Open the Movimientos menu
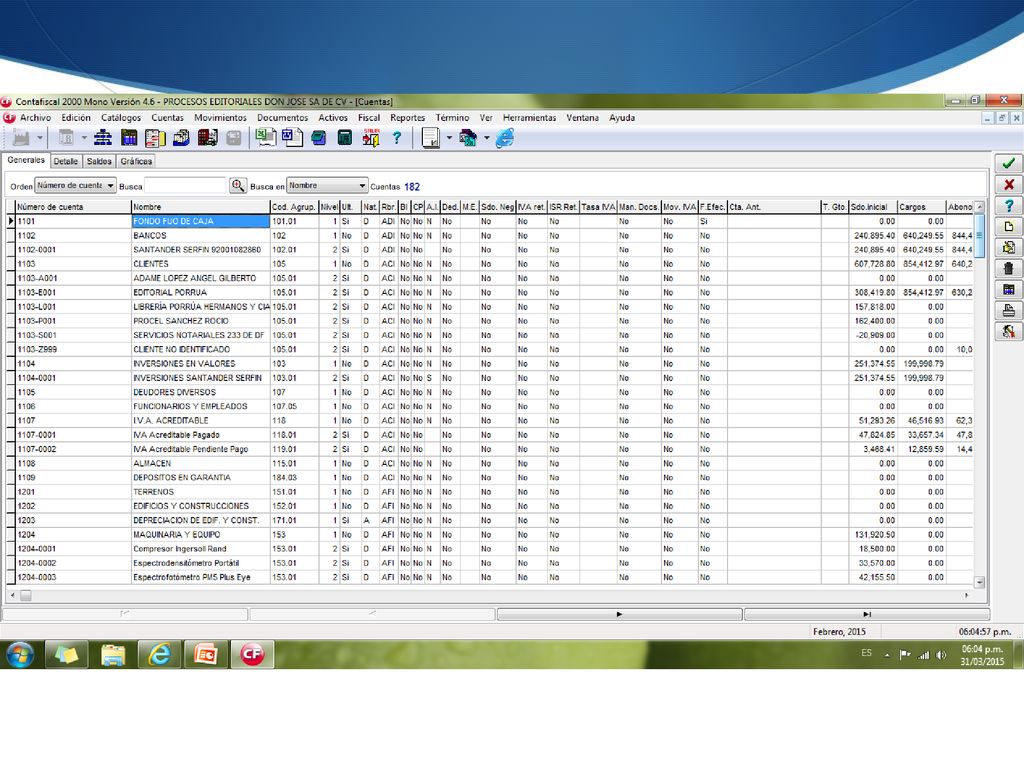This screenshot has width=1024, height=768. click(220, 118)
